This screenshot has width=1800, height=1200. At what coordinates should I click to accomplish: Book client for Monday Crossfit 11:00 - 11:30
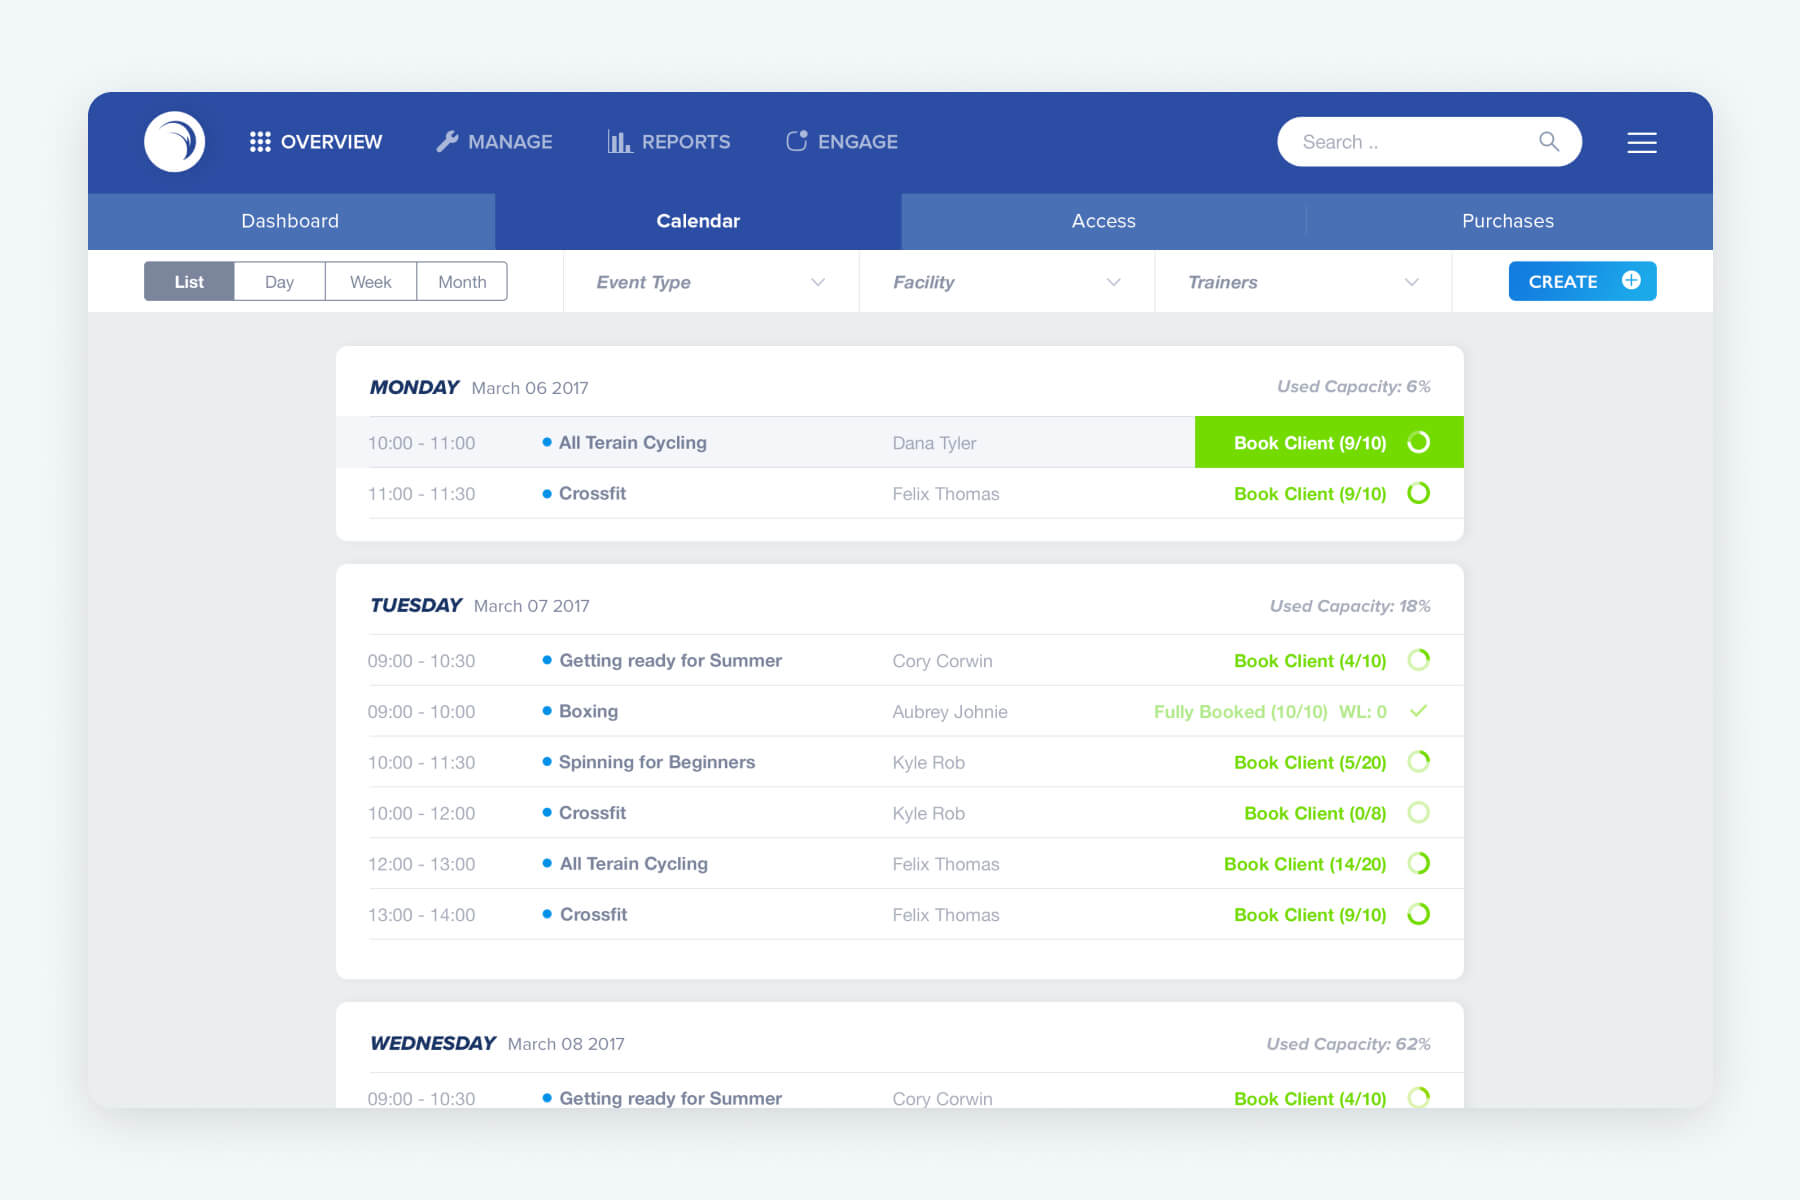(x=1310, y=494)
